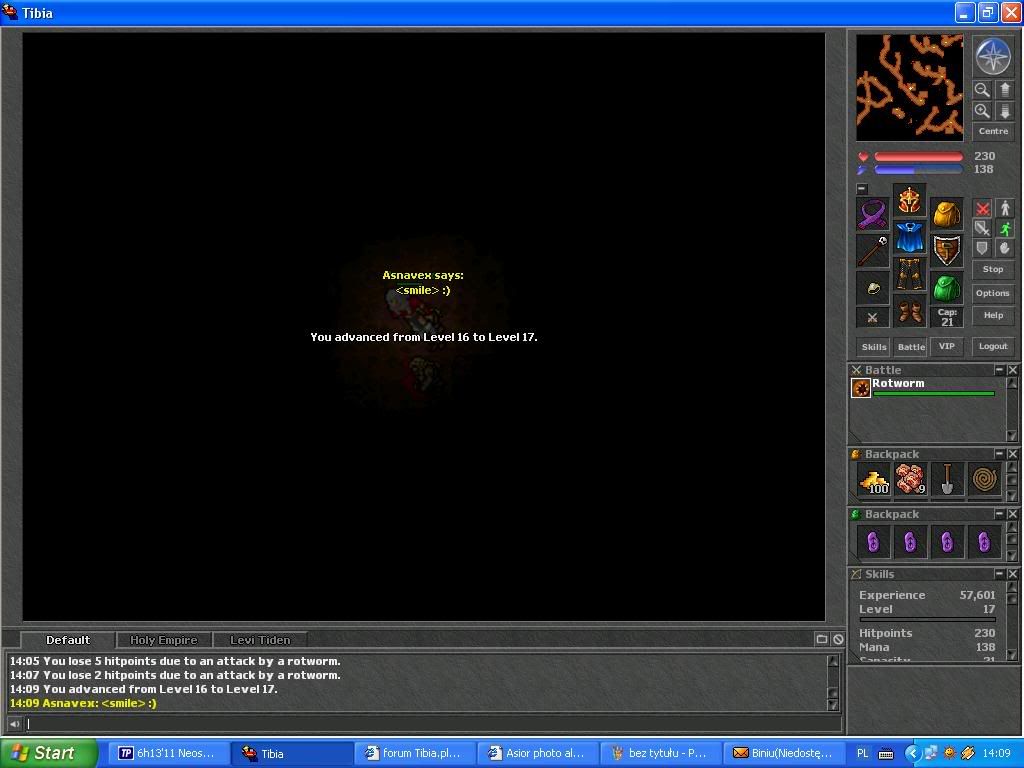Image resolution: width=1024 pixels, height=768 pixels.
Task: Move minimap view one floor down
Action: click(x=1004, y=111)
